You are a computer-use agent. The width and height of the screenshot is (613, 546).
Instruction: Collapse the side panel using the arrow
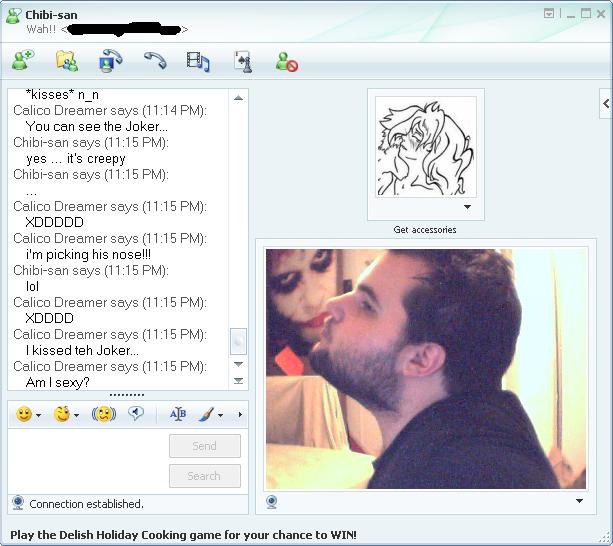[606, 103]
